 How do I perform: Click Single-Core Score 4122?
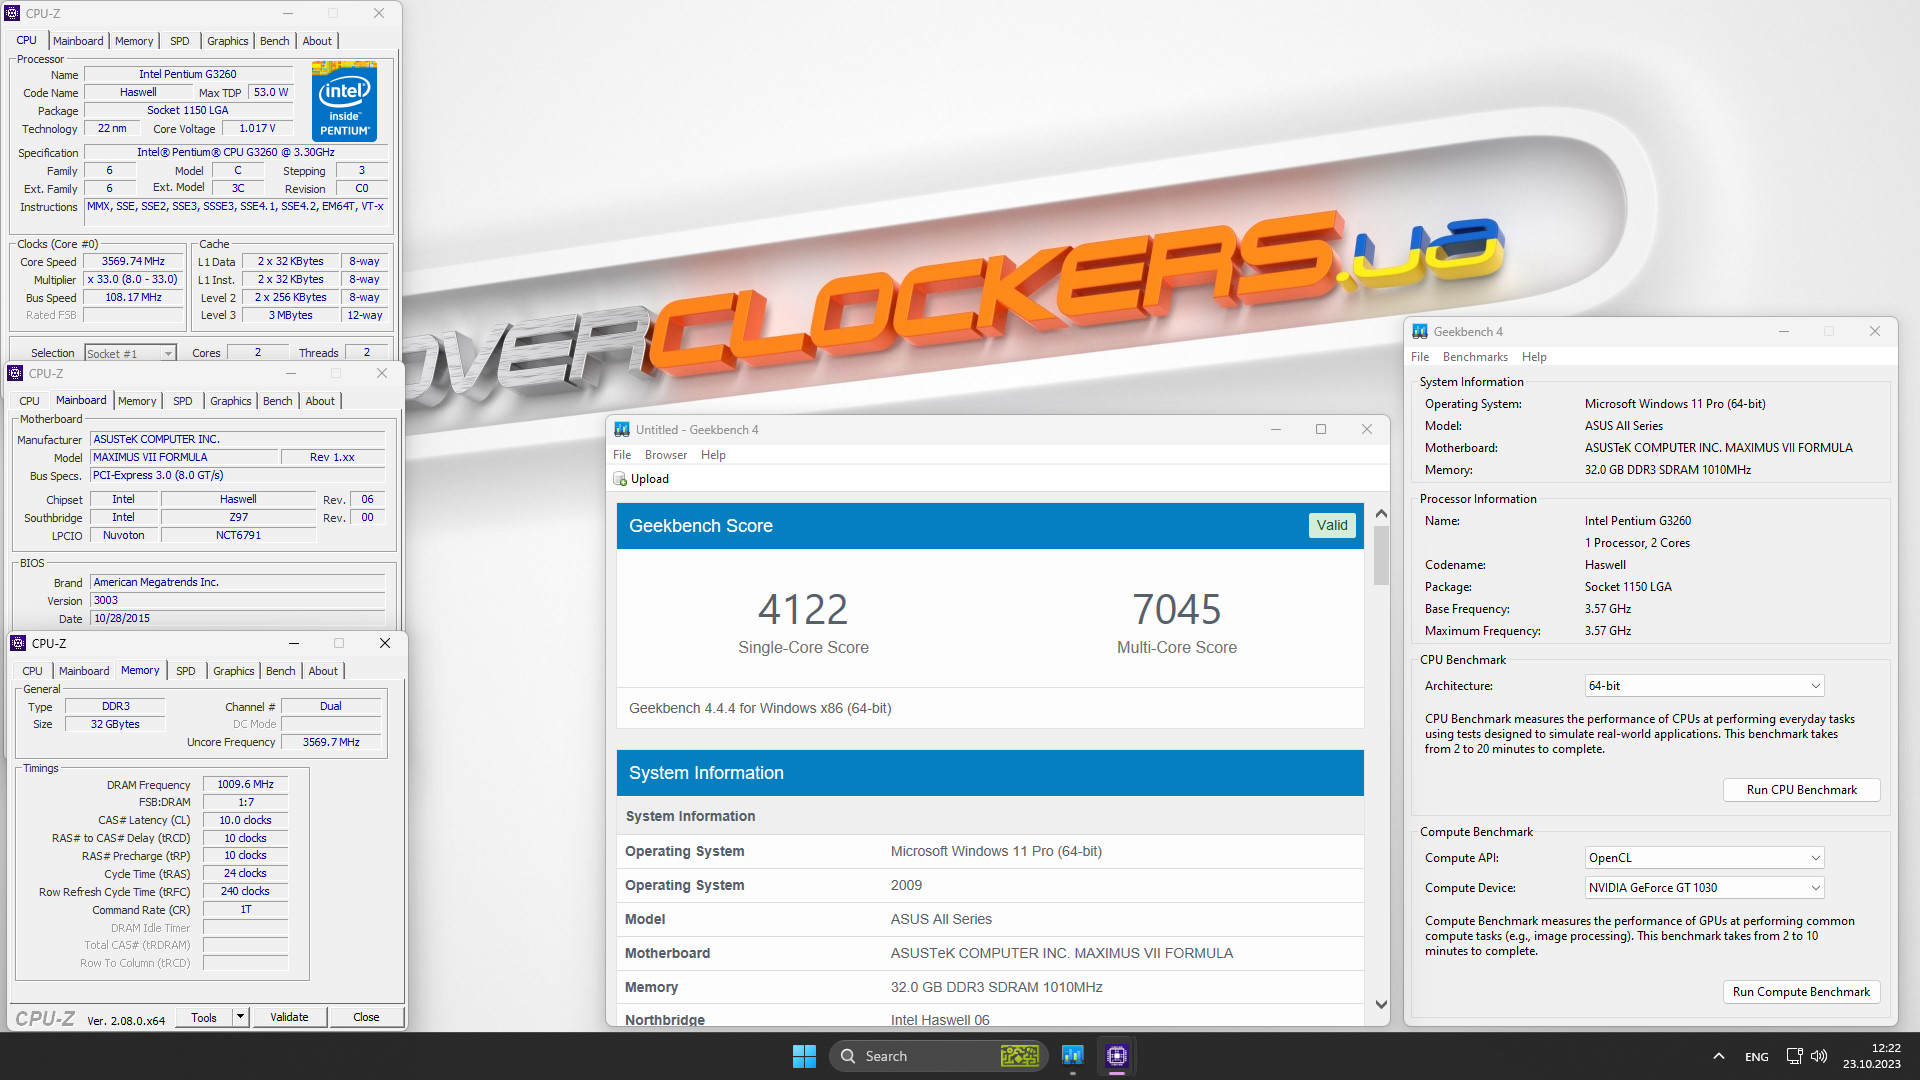[x=803, y=609]
